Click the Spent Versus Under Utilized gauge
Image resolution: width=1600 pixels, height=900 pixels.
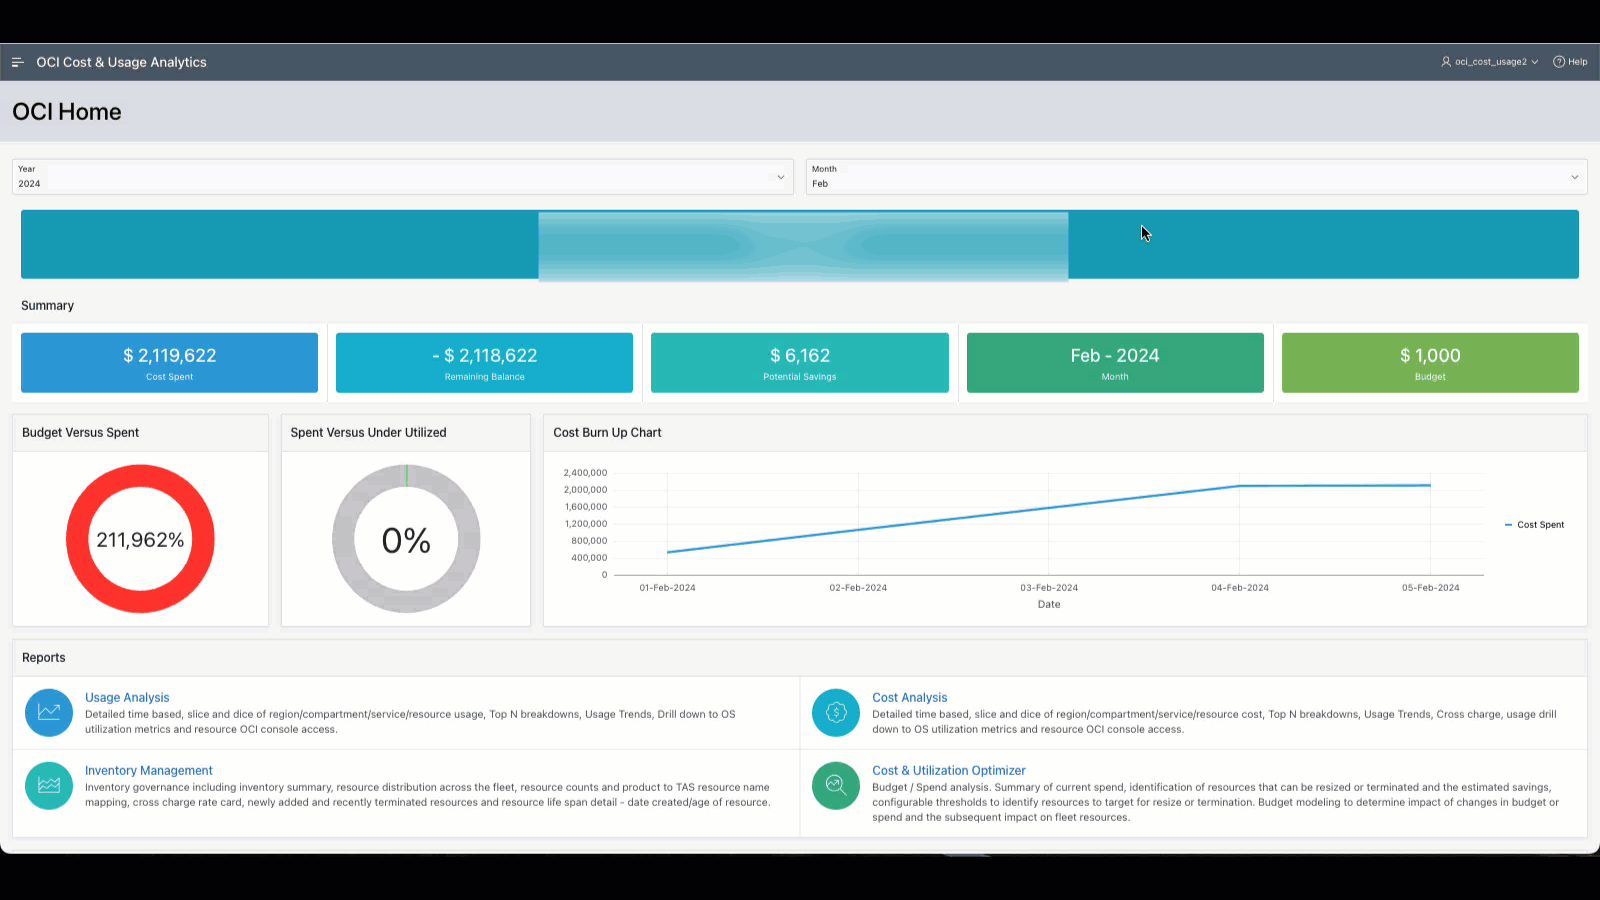(405, 539)
